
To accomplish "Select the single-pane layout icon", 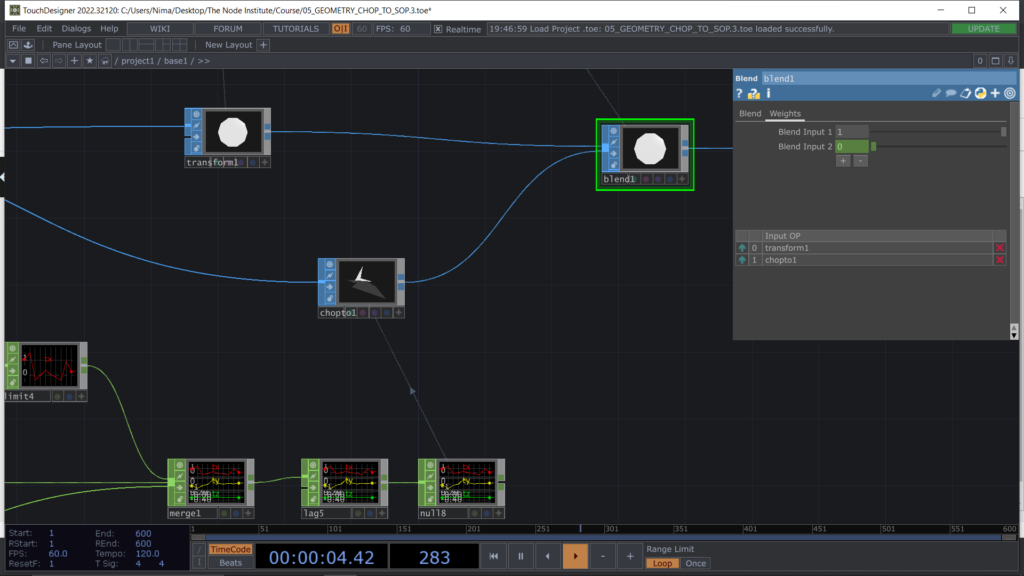I will (x=113, y=44).
